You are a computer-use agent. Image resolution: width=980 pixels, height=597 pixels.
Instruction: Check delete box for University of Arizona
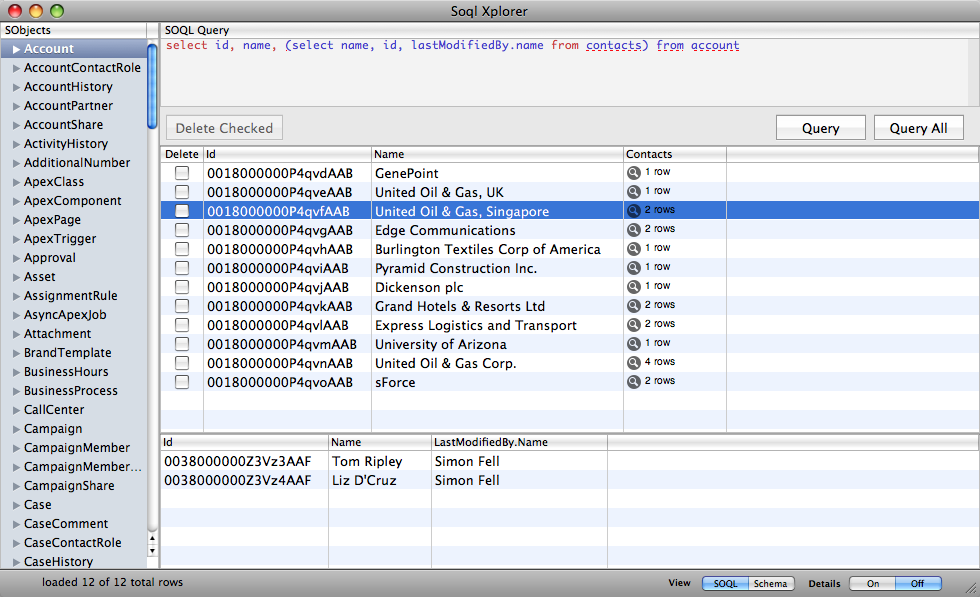182,344
